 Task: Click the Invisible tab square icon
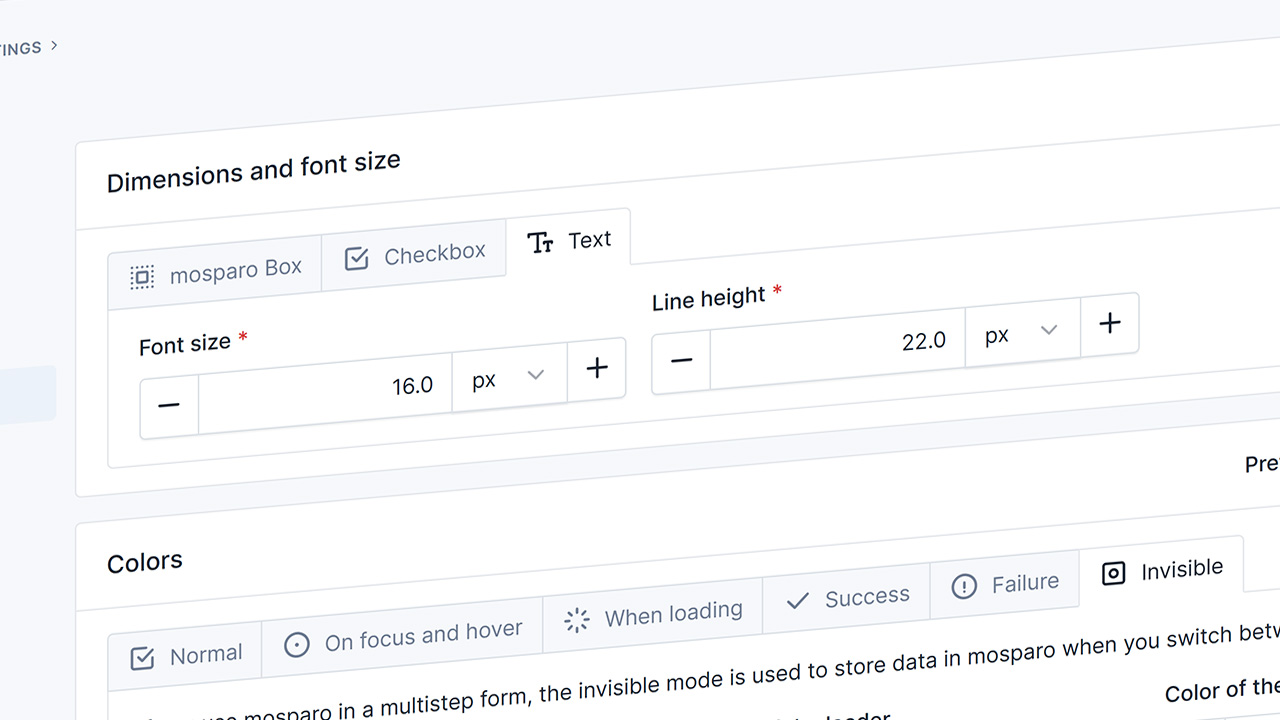click(x=1113, y=574)
